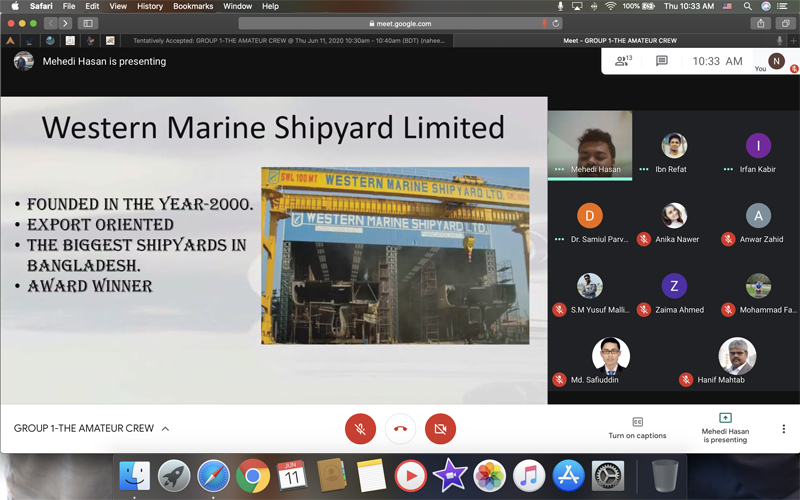Select Md. Safiuddin participant avatar

click(x=611, y=356)
